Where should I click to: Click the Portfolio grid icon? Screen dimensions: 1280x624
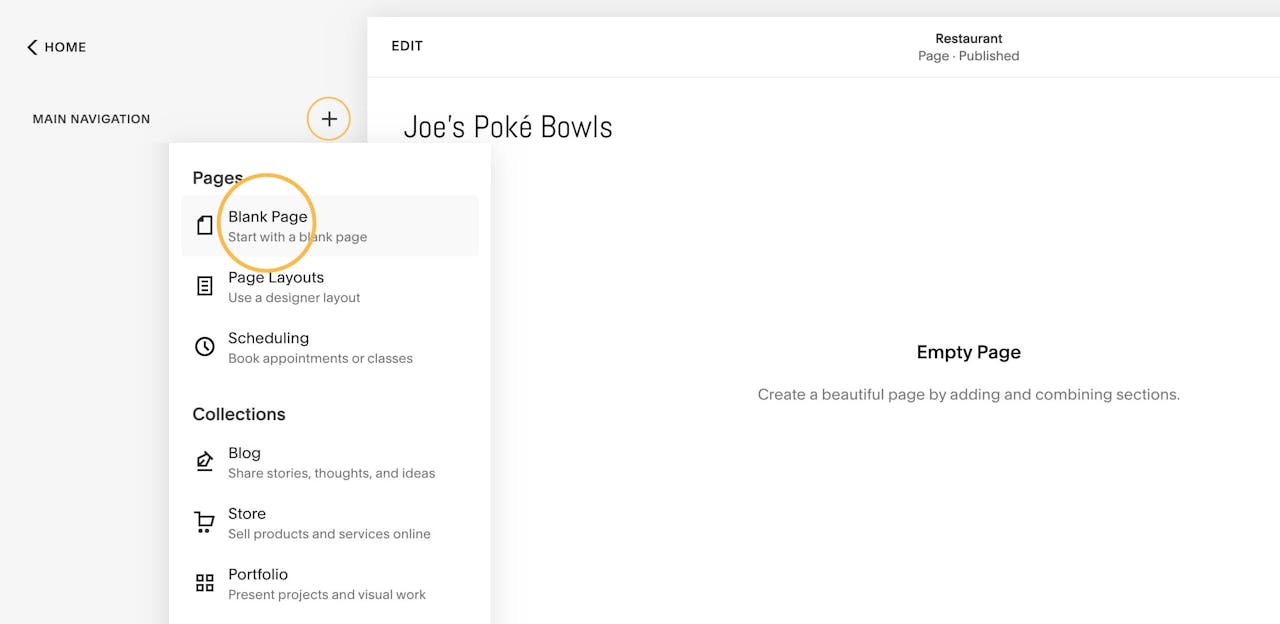point(205,583)
